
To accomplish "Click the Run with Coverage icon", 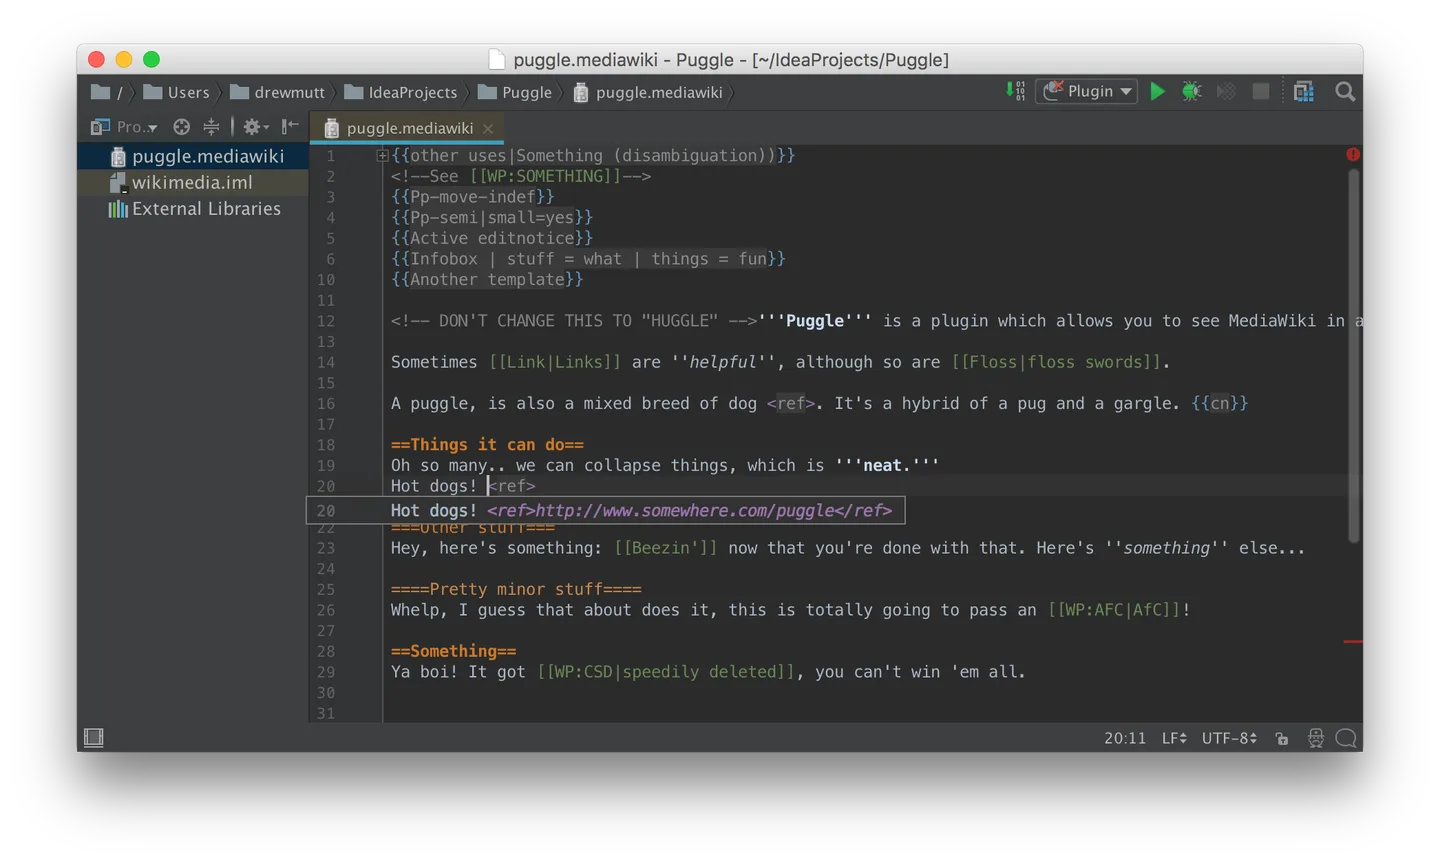I will pyautogui.click(x=1226, y=92).
